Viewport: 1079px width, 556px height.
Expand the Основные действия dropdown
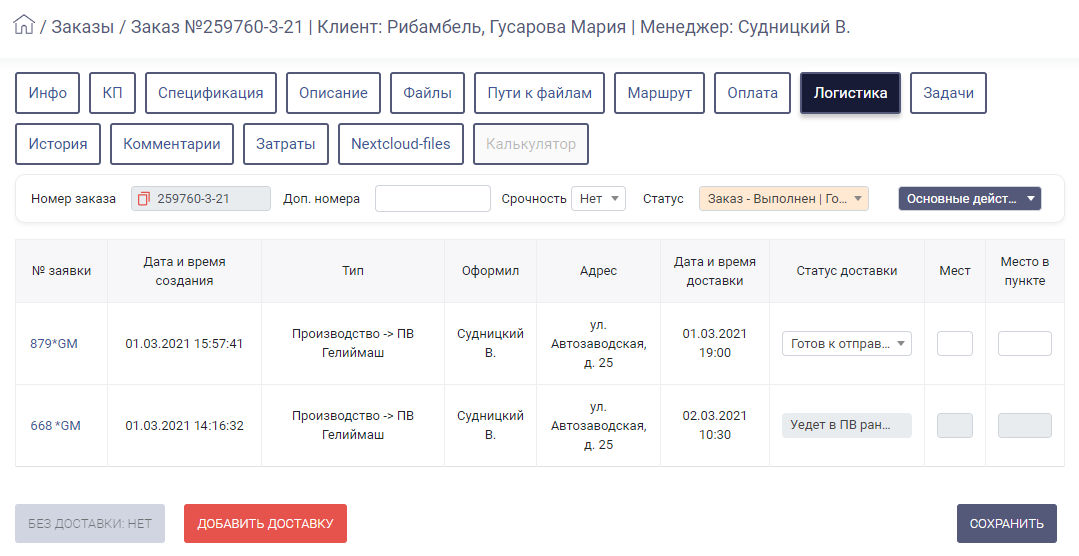pyautogui.click(x=970, y=199)
